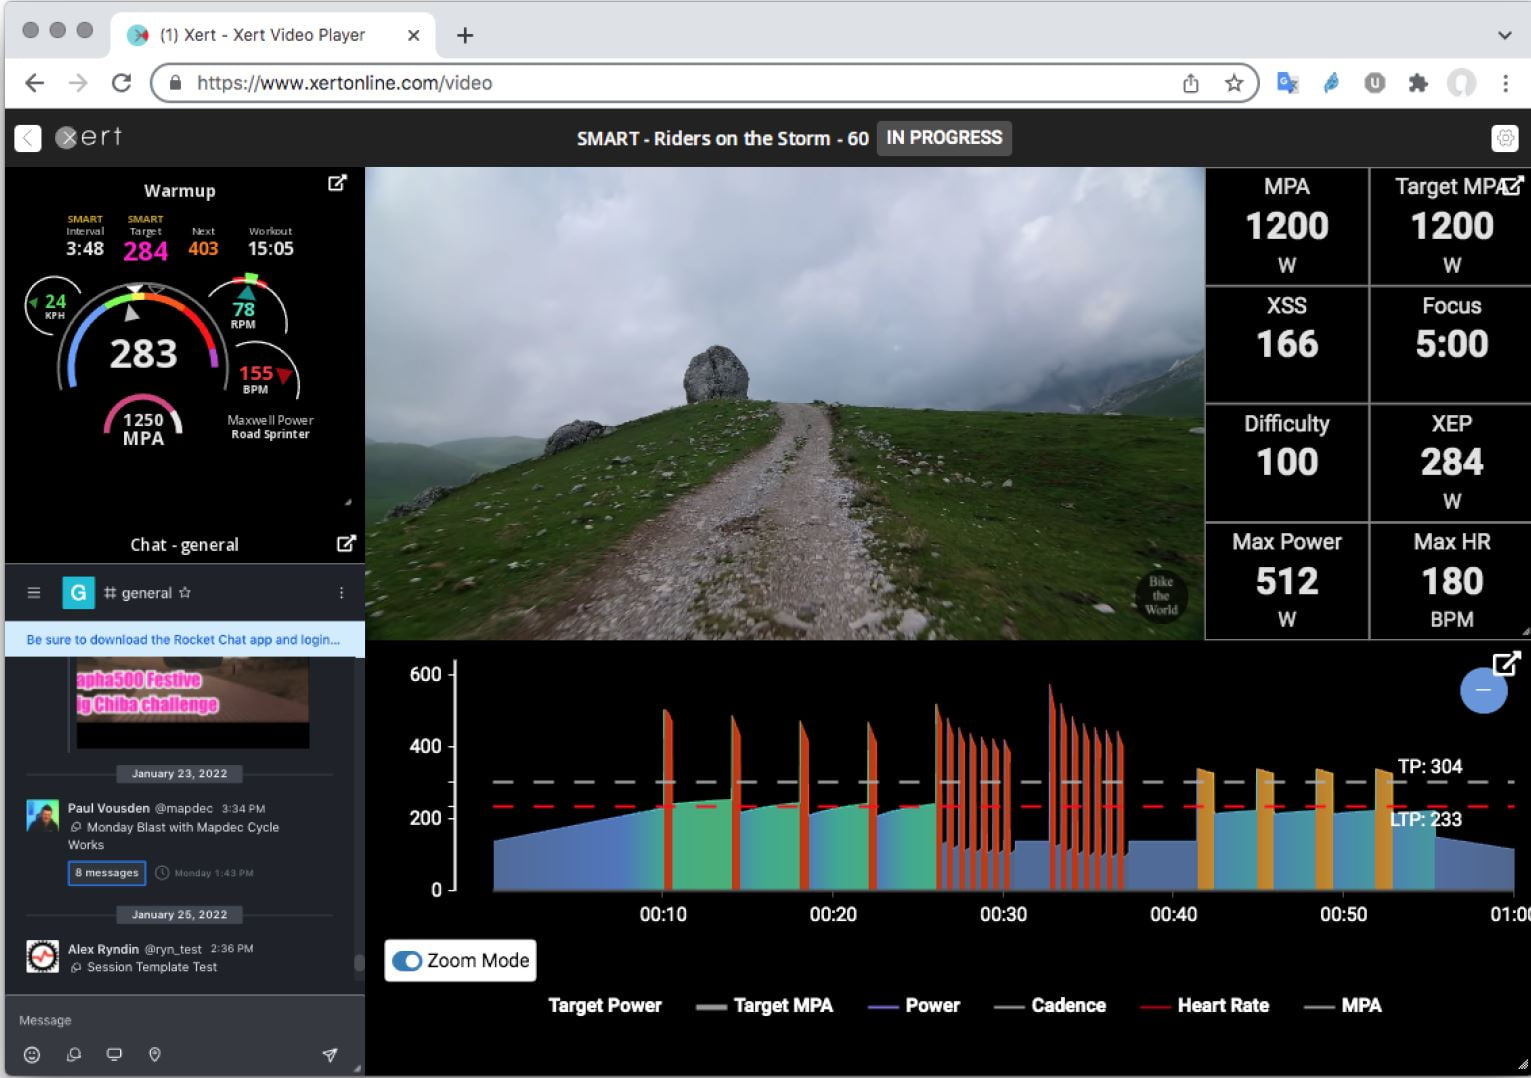
Task: Click the MPA 1200 W data cell
Action: click(1287, 226)
